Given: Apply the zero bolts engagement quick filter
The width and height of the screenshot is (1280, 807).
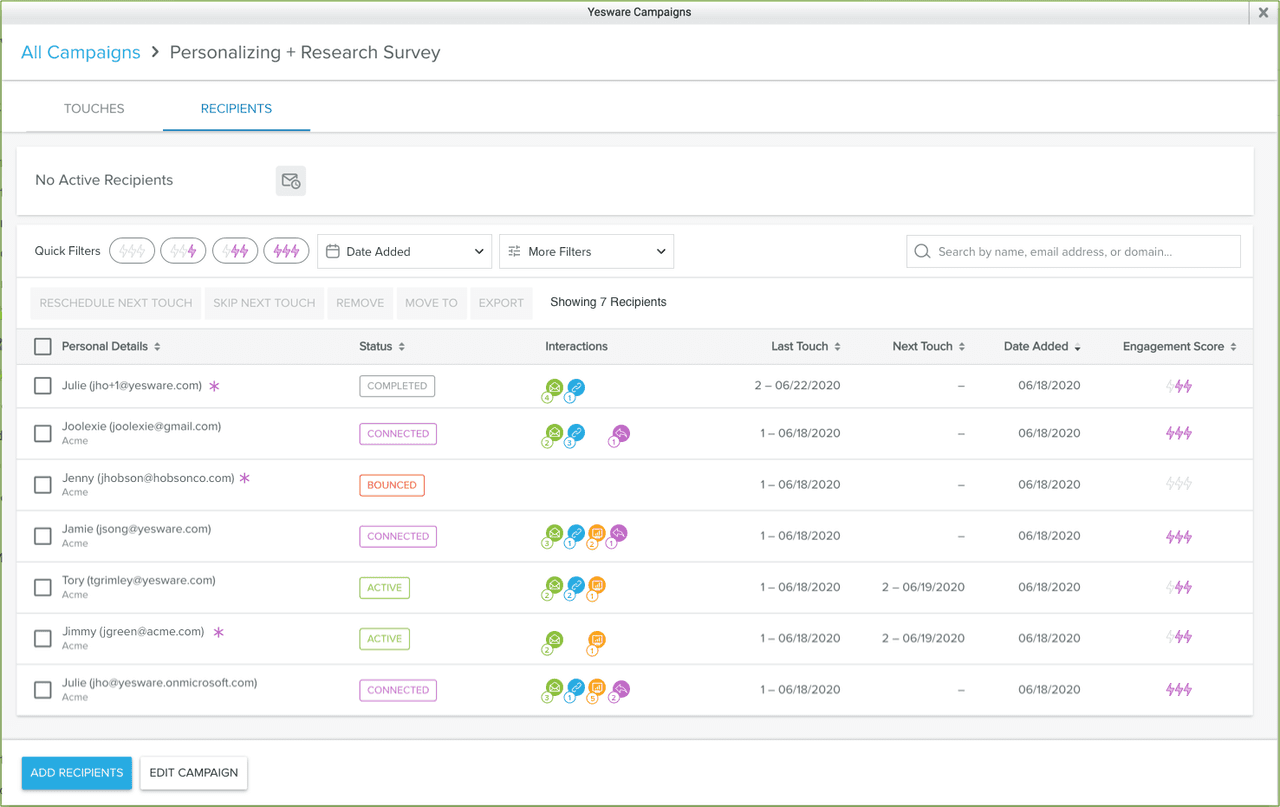Looking at the screenshot, I should pyautogui.click(x=132, y=251).
